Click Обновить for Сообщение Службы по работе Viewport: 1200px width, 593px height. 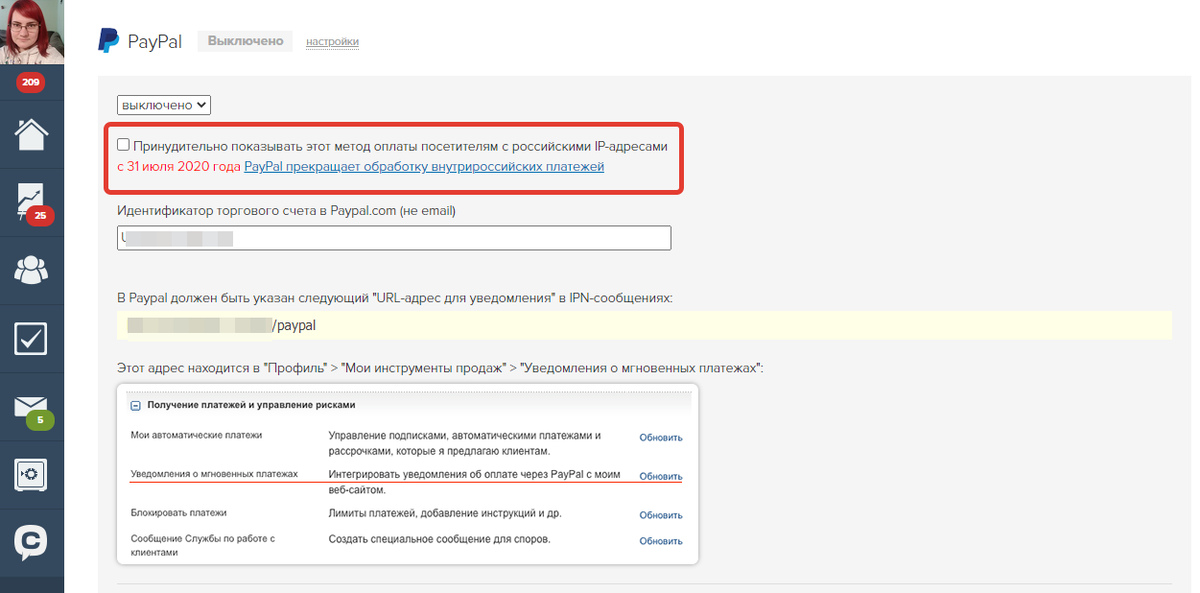point(661,541)
